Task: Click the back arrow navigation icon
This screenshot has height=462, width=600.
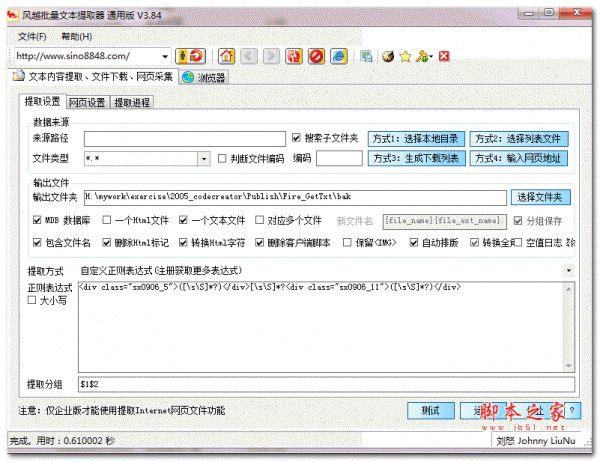Action: coord(249,56)
